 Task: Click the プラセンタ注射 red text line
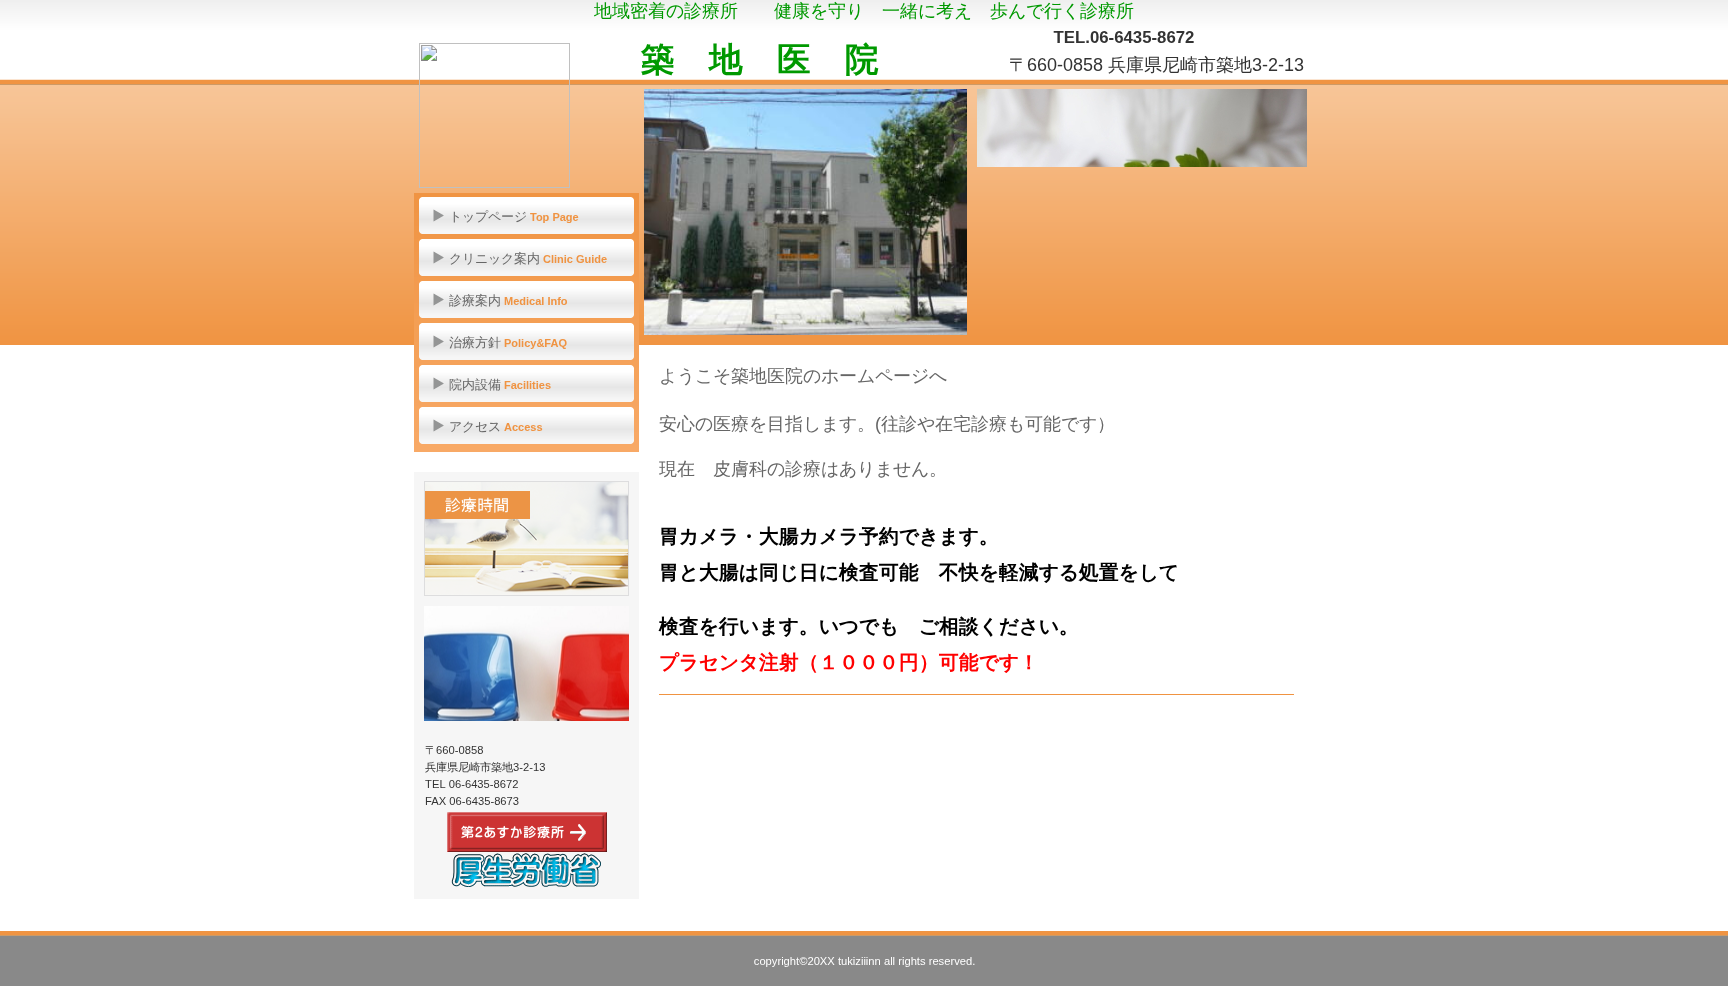[x=845, y=662]
